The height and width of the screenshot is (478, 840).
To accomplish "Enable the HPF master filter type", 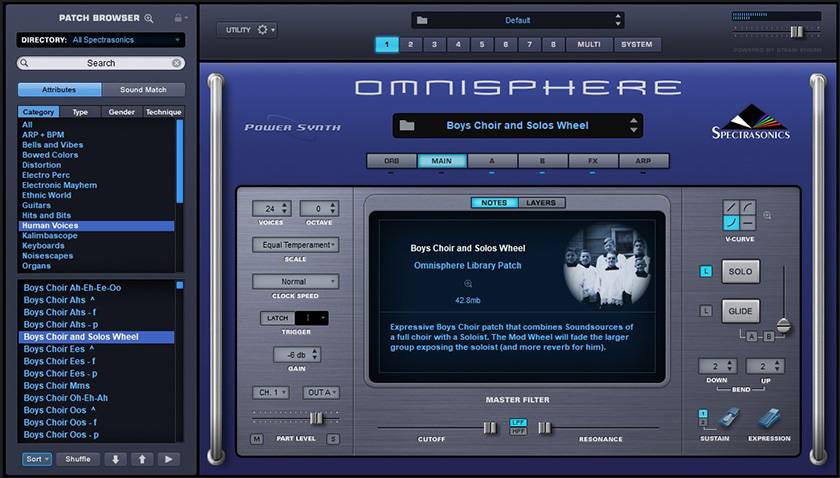I will (x=518, y=431).
